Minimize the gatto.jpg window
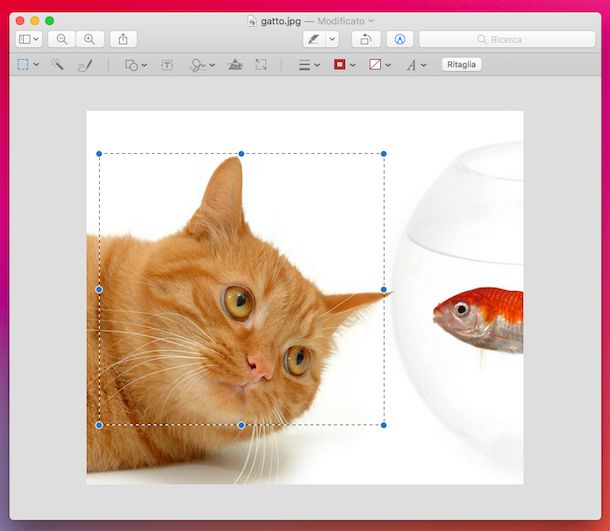Screen dimensions: 610x531 coord(35,21)
